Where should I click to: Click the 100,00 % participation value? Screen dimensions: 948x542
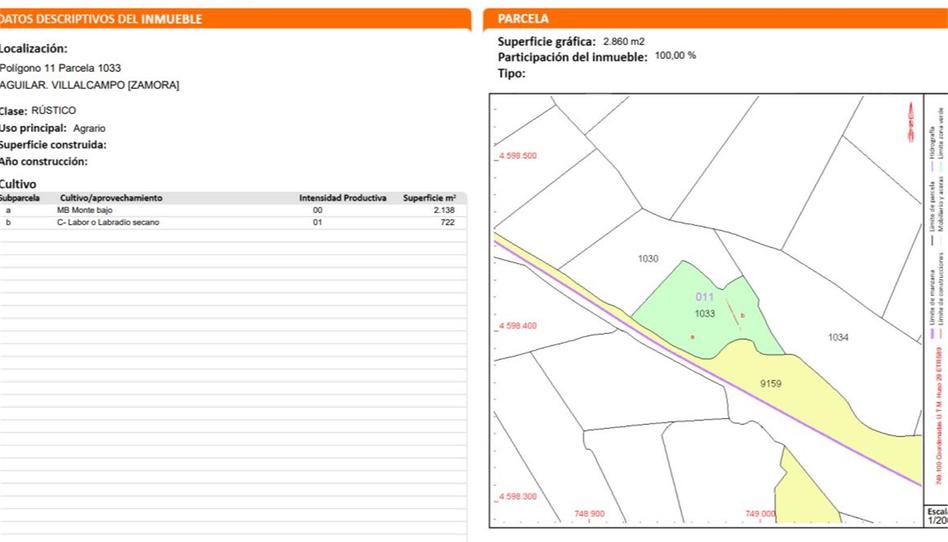675,56
